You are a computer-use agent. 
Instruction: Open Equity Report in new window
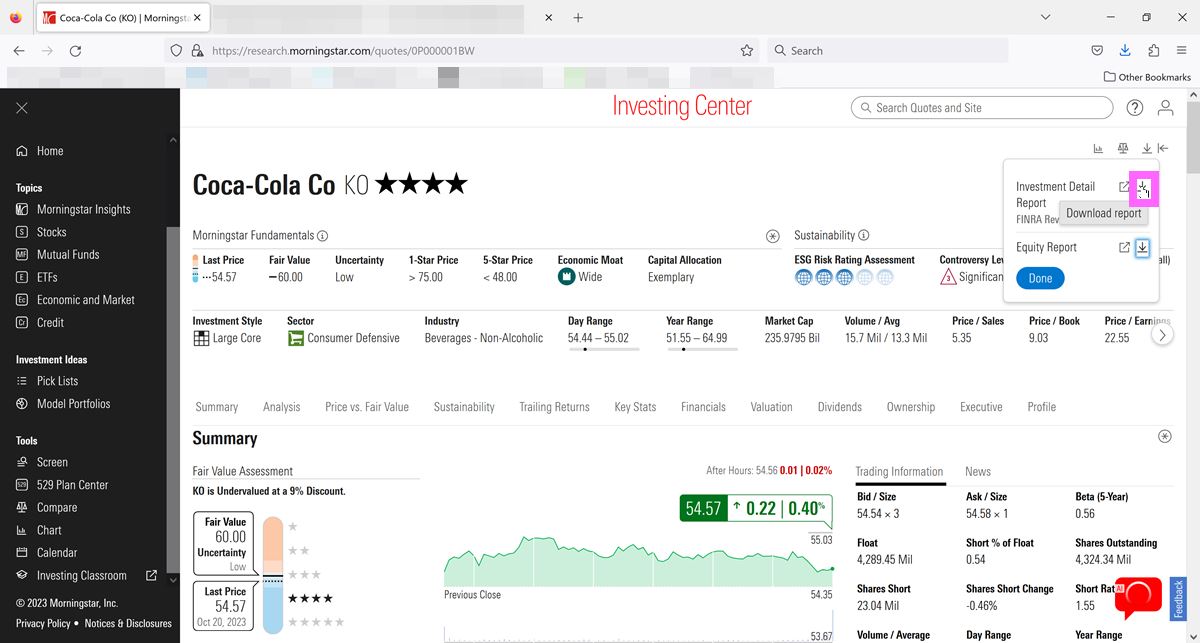click(x=1124, y=248)
